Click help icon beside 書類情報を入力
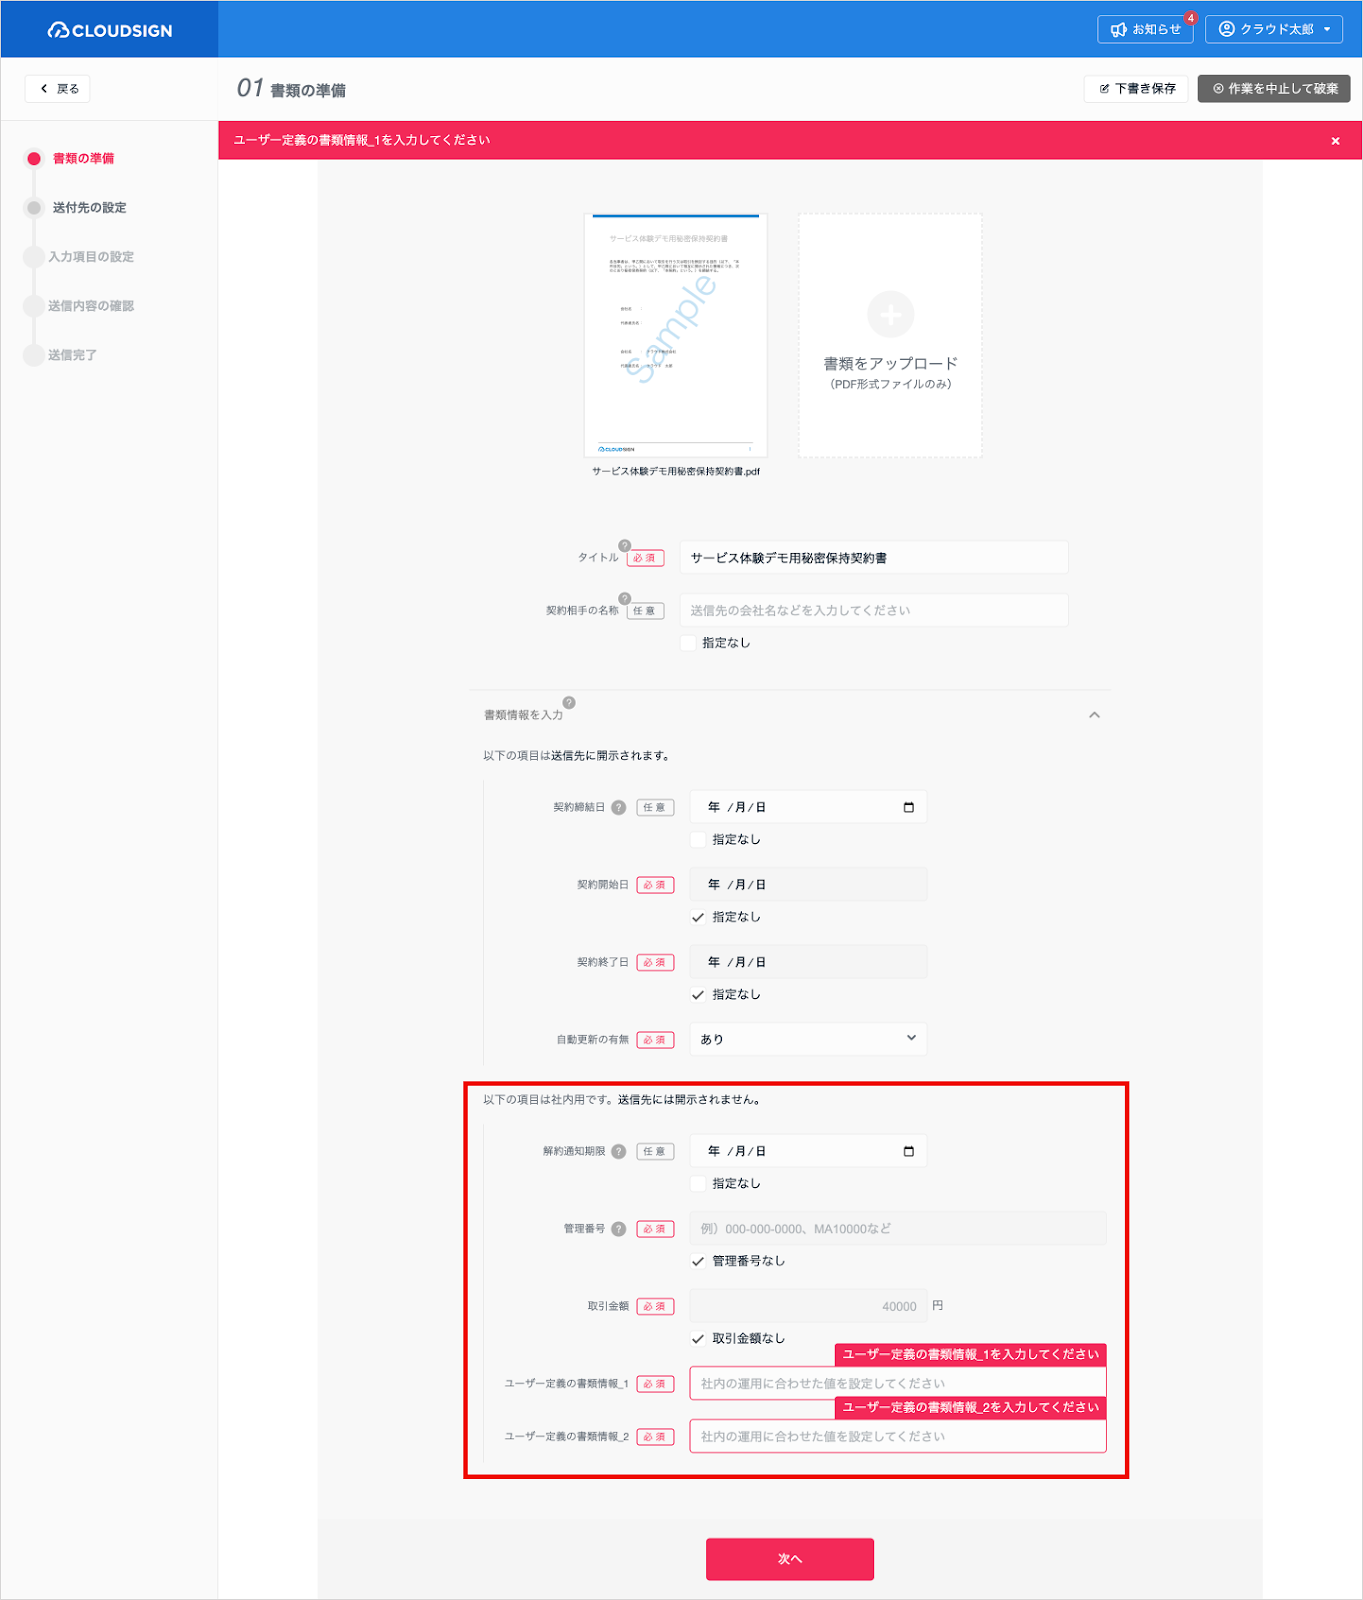This screenshot has width=1363, height=1600. coord(569,703)
